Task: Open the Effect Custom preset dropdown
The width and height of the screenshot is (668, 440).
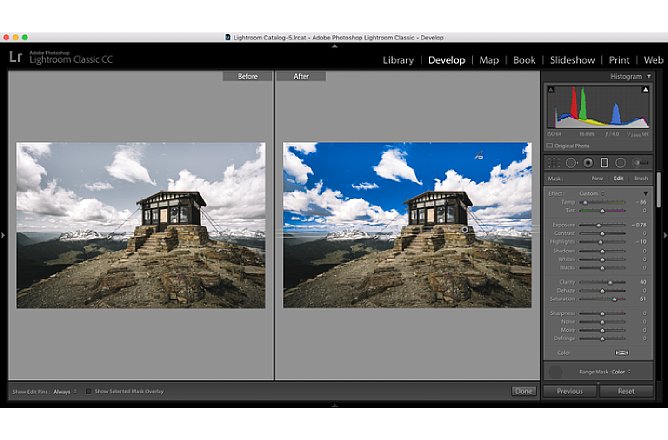Action: click(x=591, y=193)
